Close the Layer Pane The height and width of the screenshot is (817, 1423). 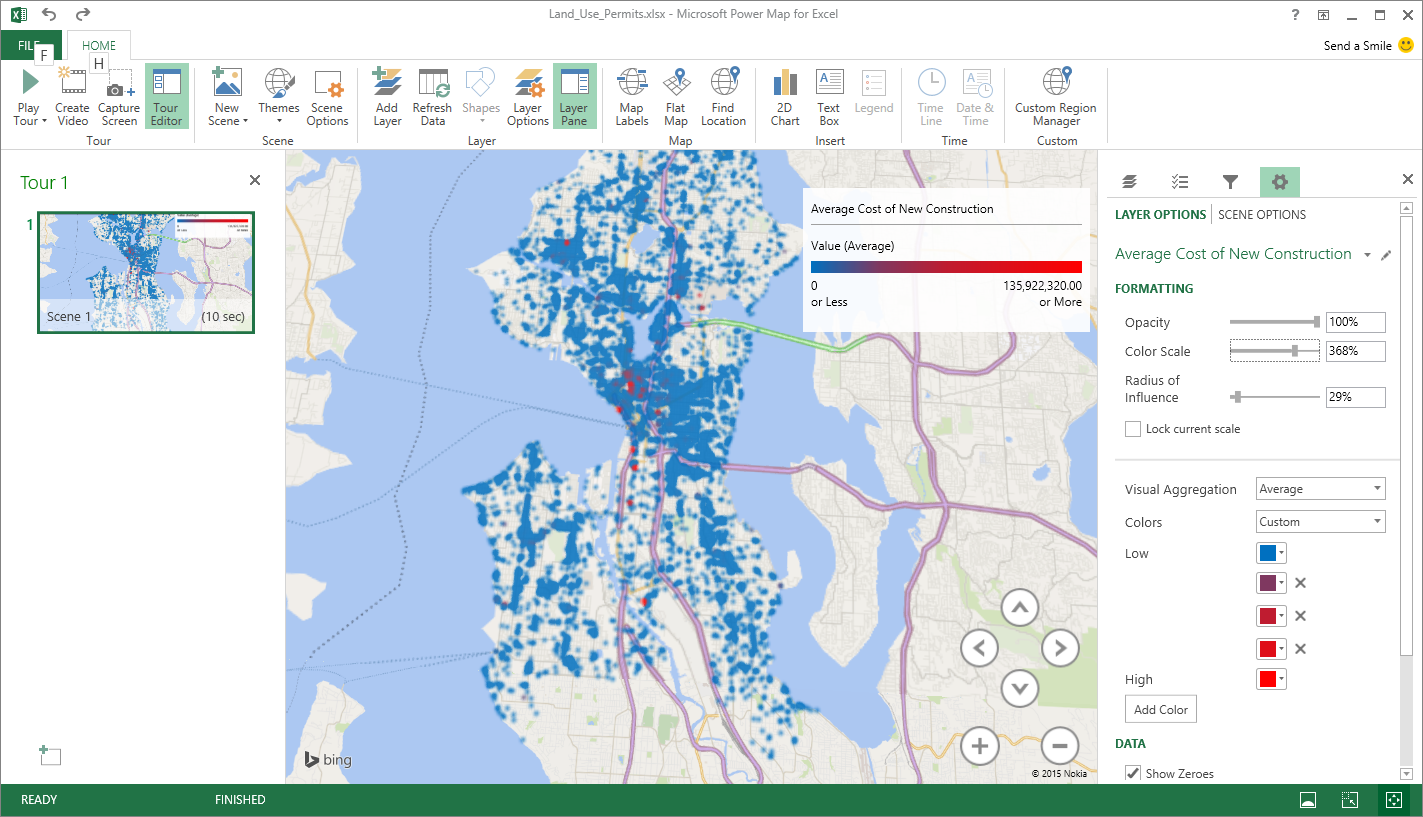1408,180
